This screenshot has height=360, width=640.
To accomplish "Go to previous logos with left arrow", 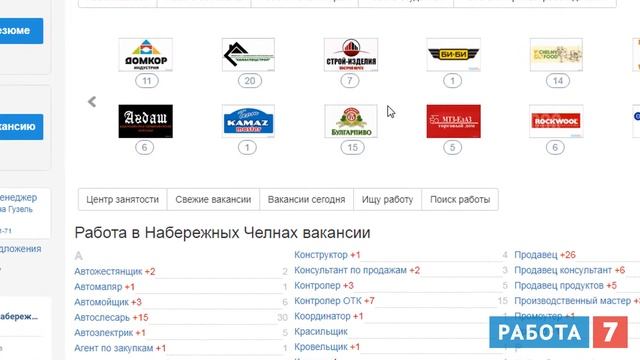I will point(92,102).
